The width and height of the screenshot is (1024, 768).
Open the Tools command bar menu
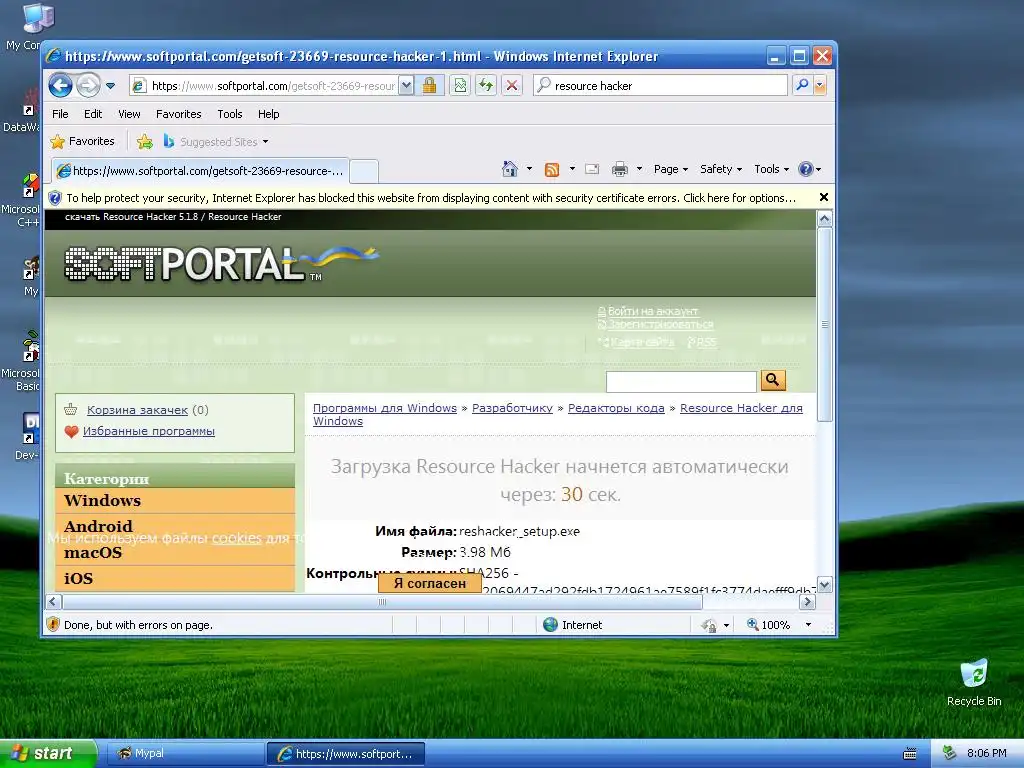[x=771, y=169]
